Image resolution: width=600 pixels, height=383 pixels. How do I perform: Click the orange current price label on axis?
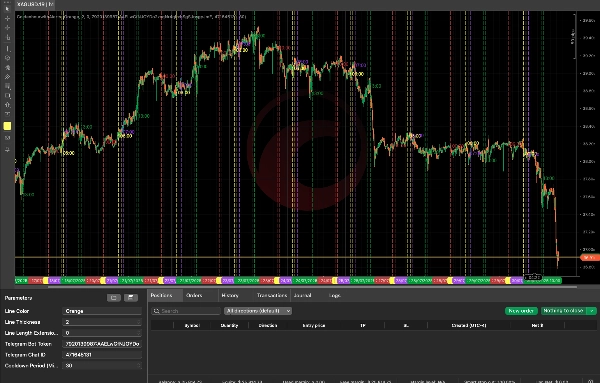[x=590, y=258]
